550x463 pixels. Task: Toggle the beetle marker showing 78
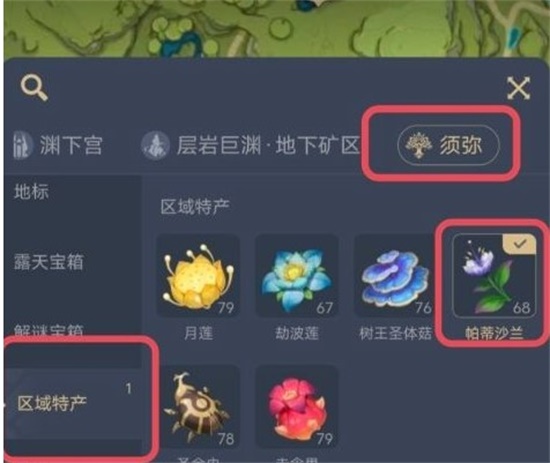click(x=198, y=407)
